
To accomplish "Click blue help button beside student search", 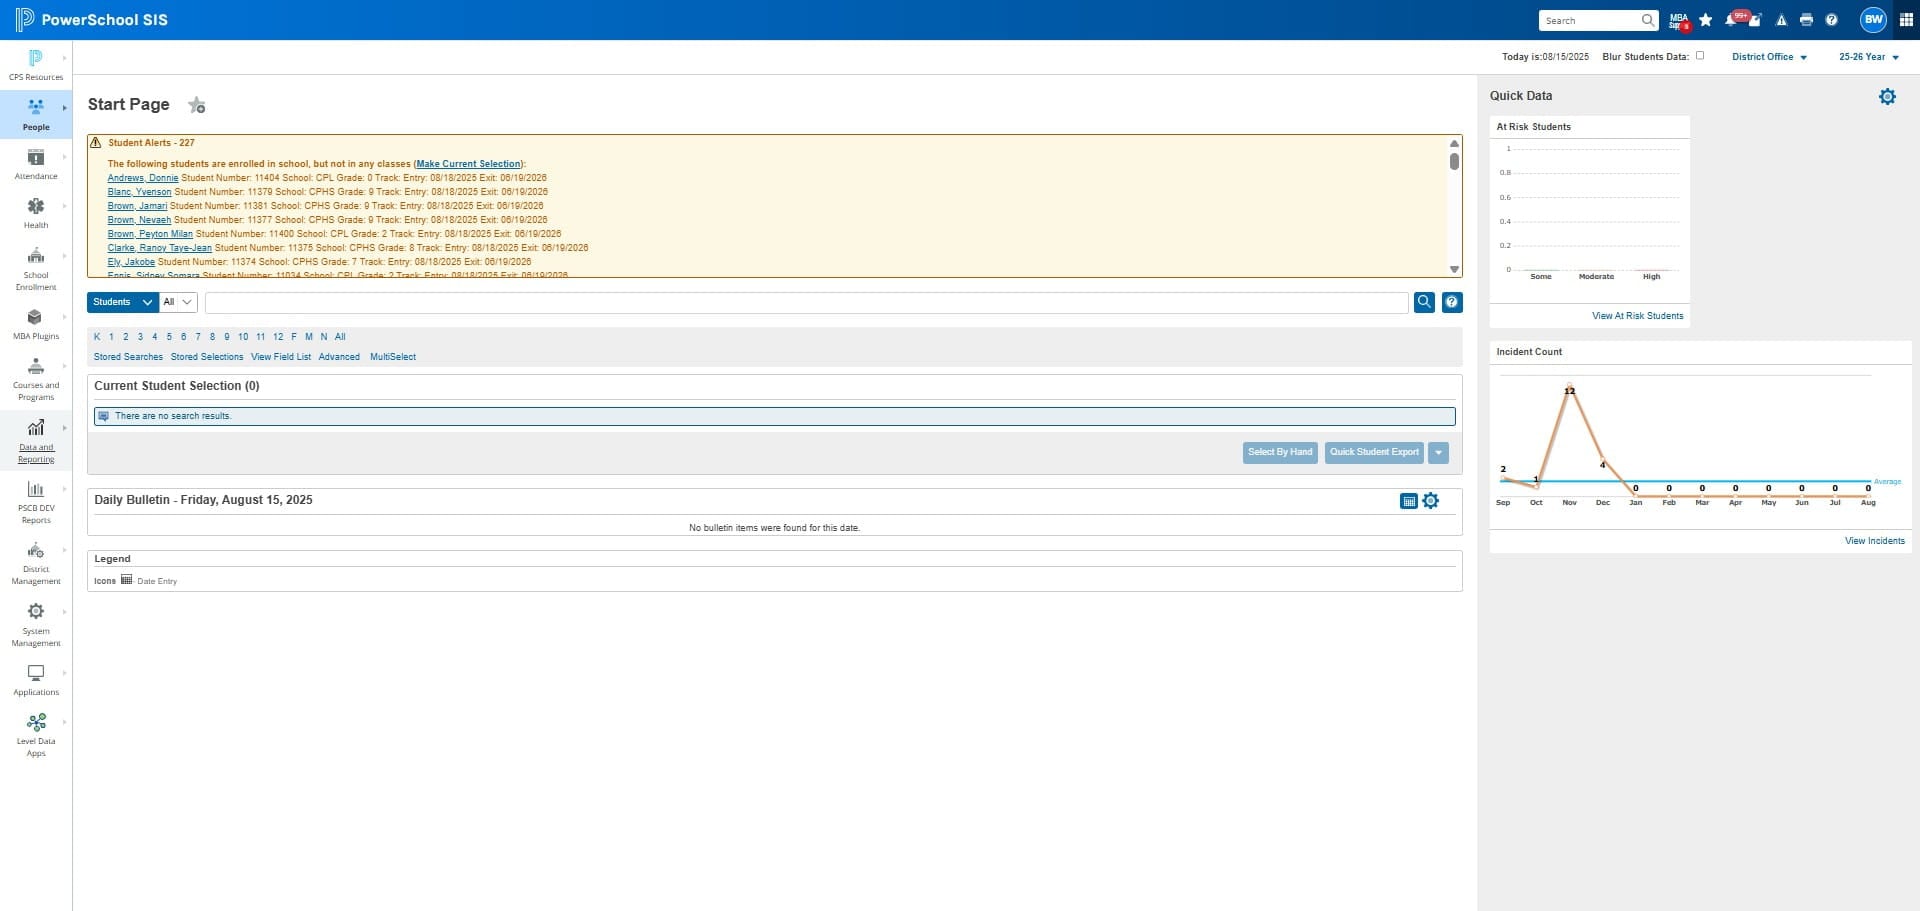I will coord(1452,301).
